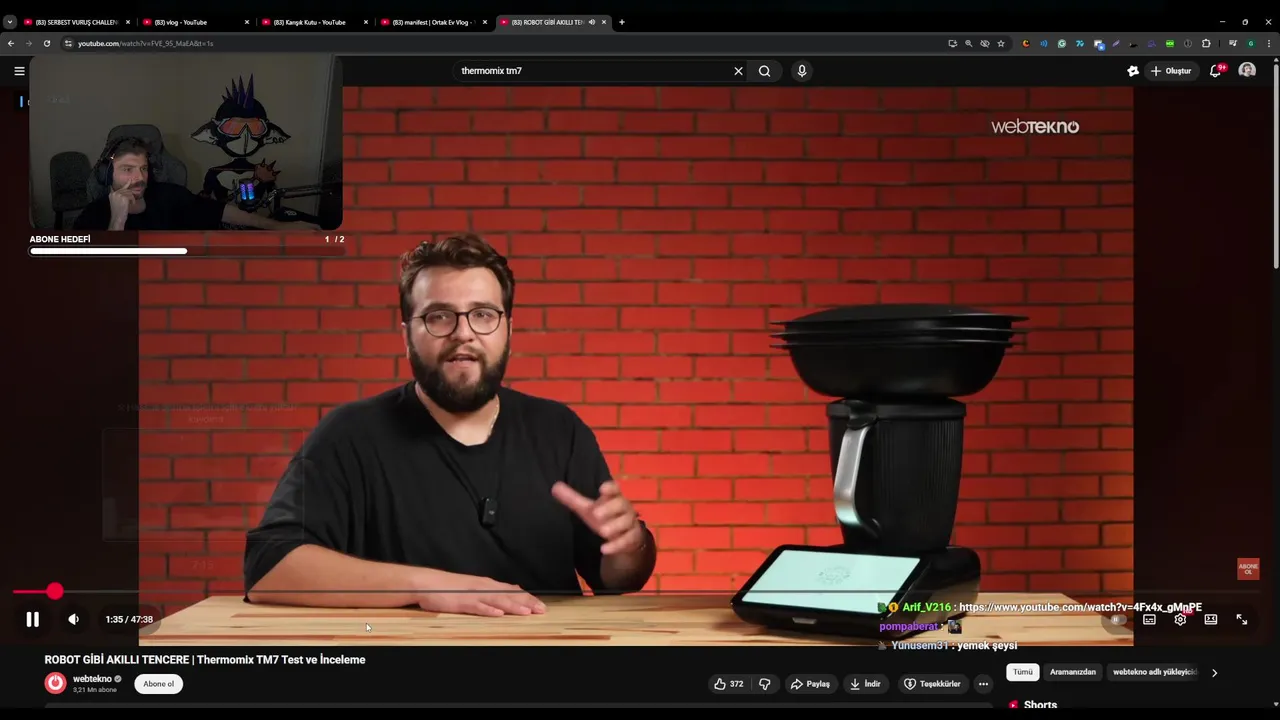Open the browser tab search dropdown arrow
The height and width of the screenshot is (720, 1280).
point(9,22)
